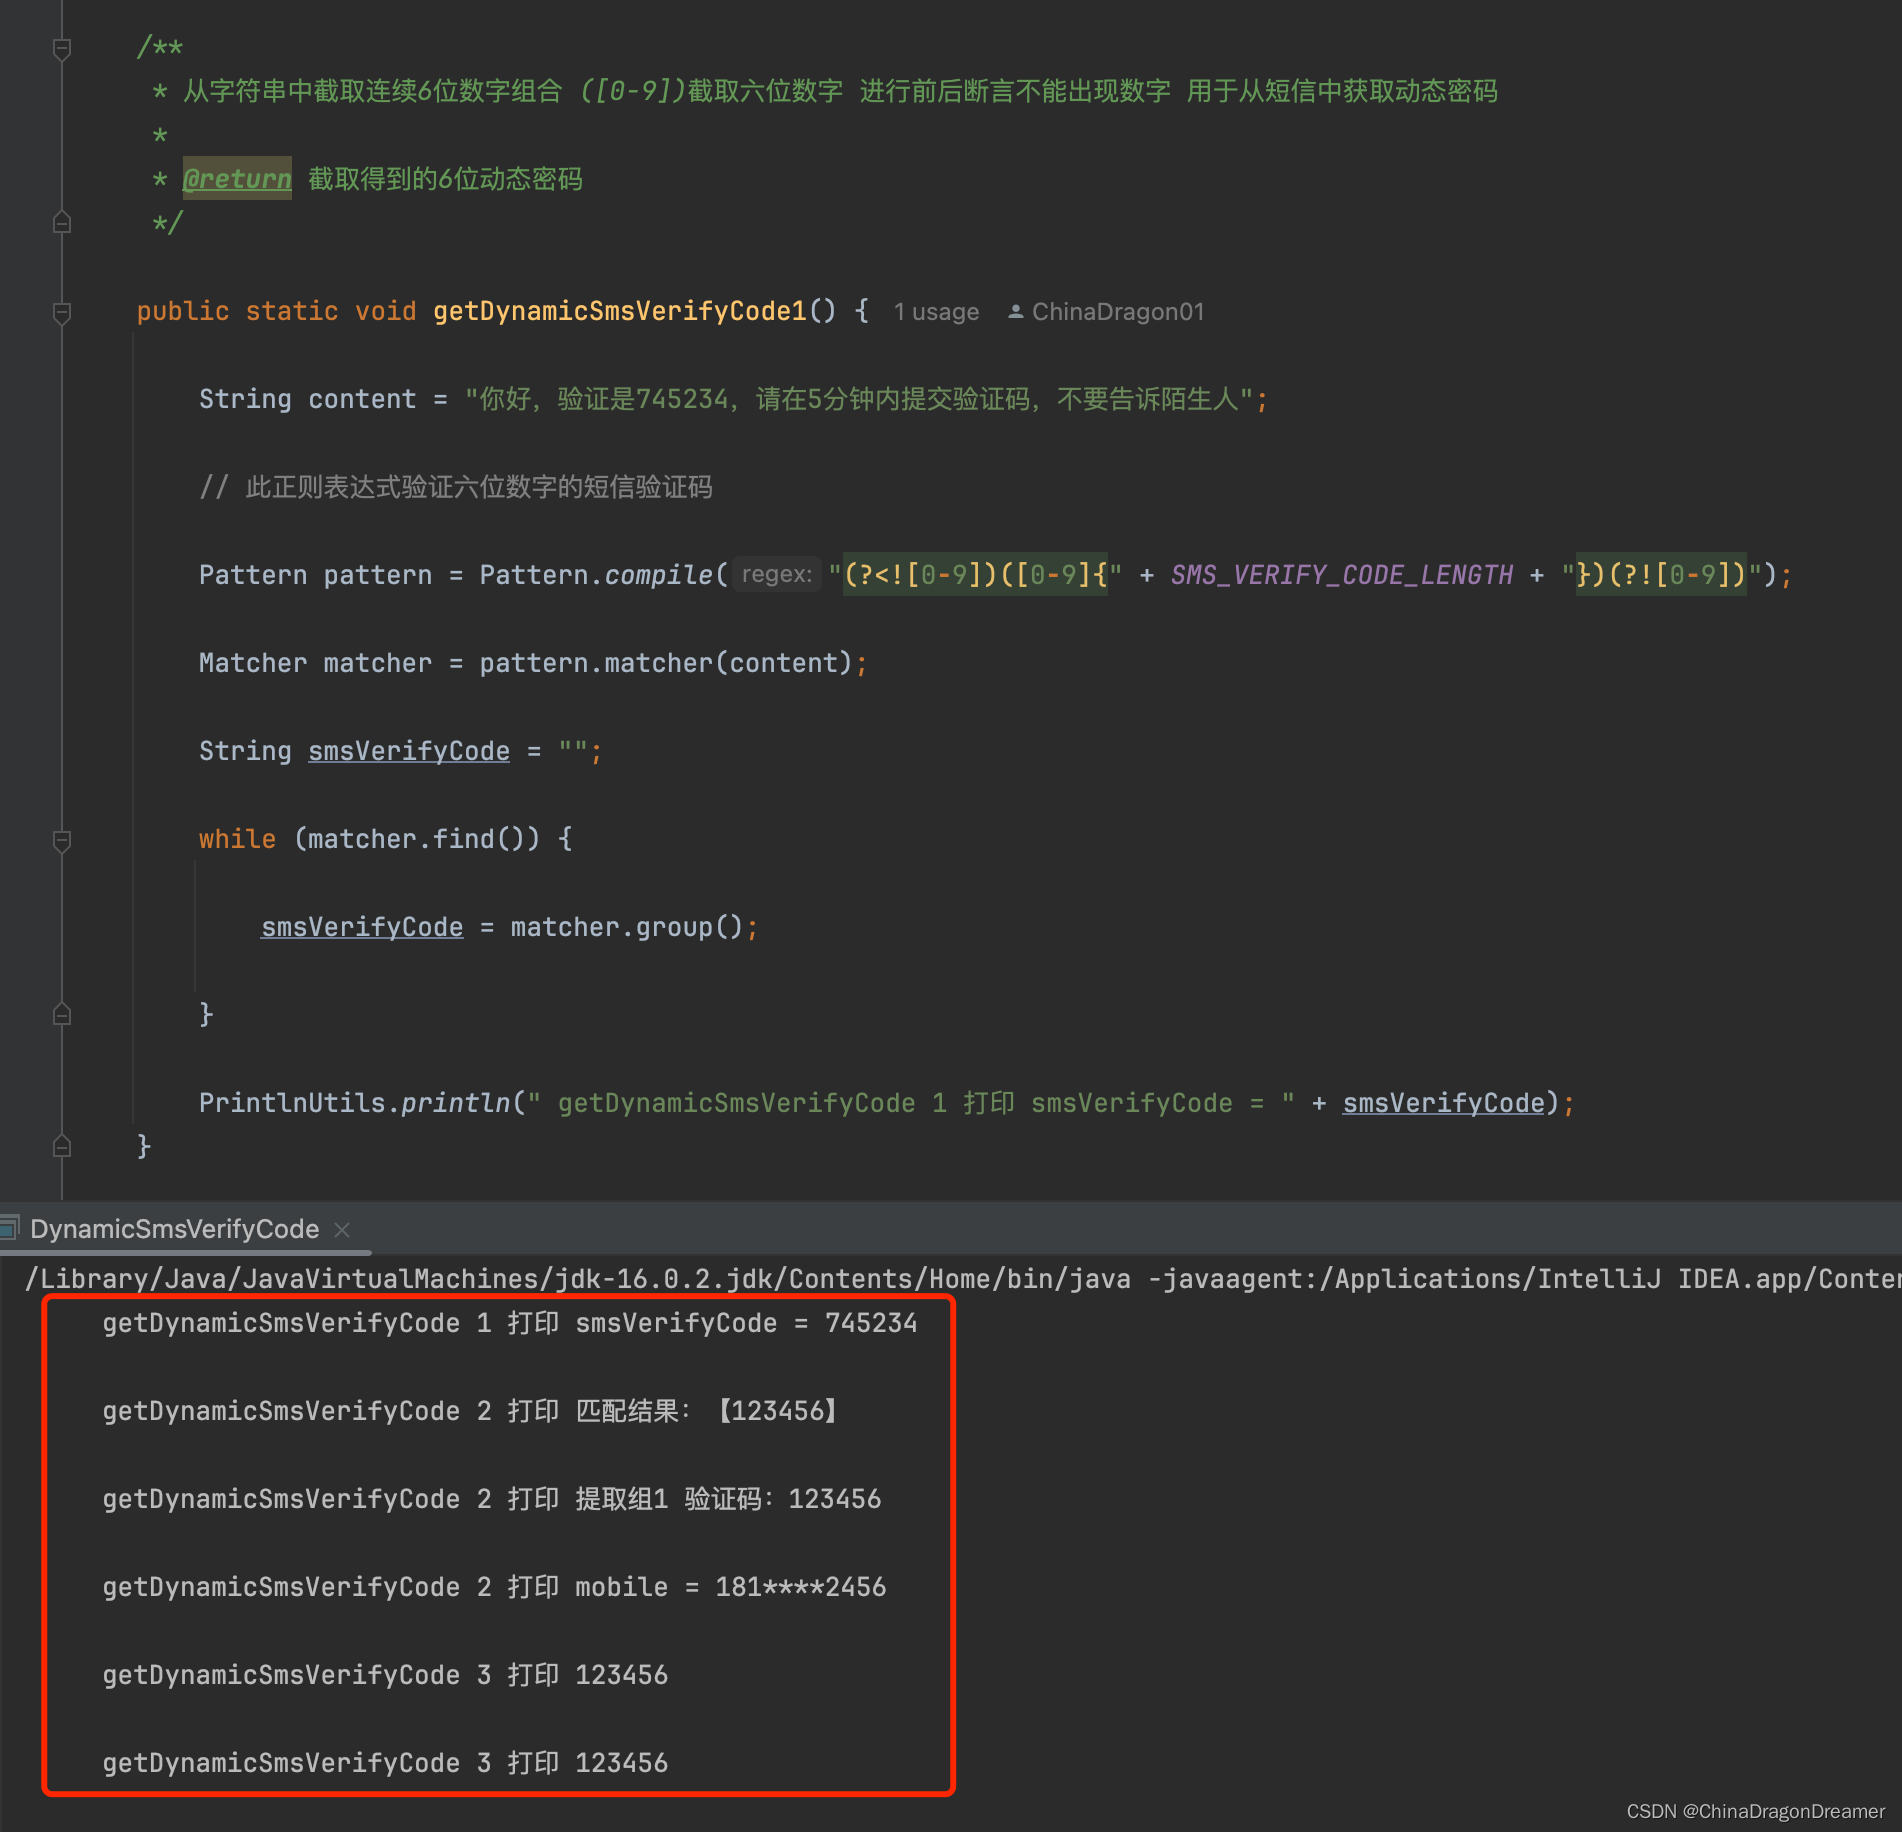This screenshot has height=1832, width=1902.
Task: Click the author person icon before ChinaDragon01
Action: click(1015, 312)
